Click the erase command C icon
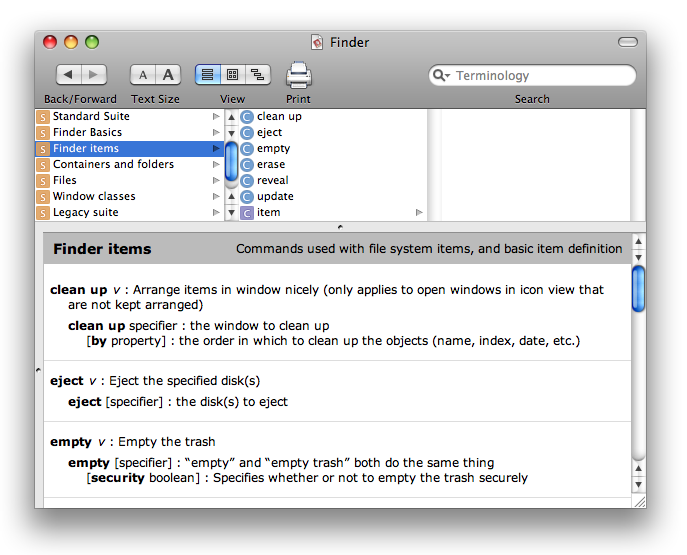The height and width of the screenshot is (555, 687). [247, 165]
